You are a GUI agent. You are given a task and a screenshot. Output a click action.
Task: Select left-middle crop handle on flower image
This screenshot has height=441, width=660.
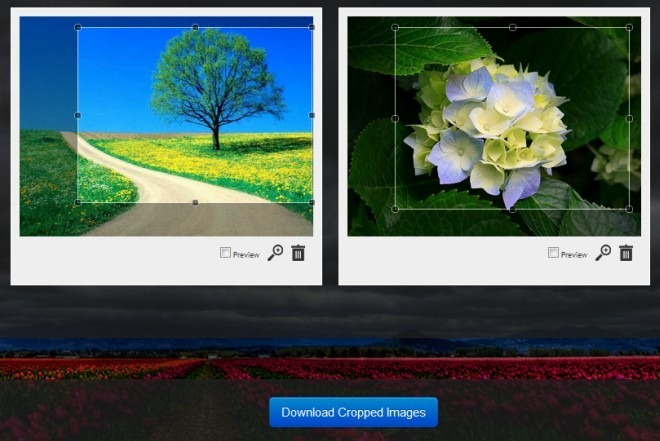pos(395,119)
